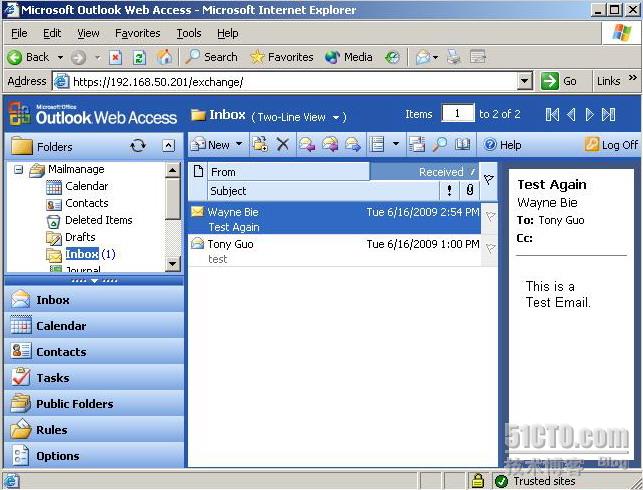Open the Media pane
The image size is (643, 490).
[x=349, y=57]
